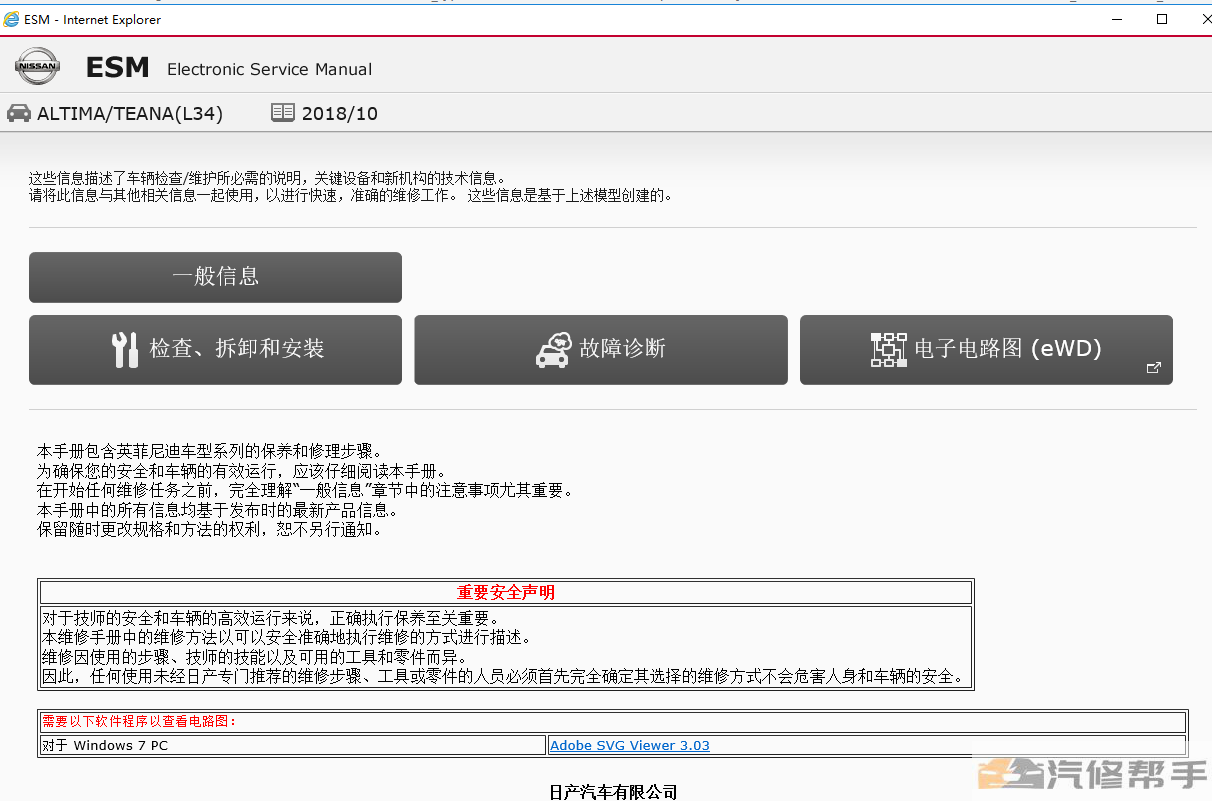Open the 一般信息 section

point(215,277)
